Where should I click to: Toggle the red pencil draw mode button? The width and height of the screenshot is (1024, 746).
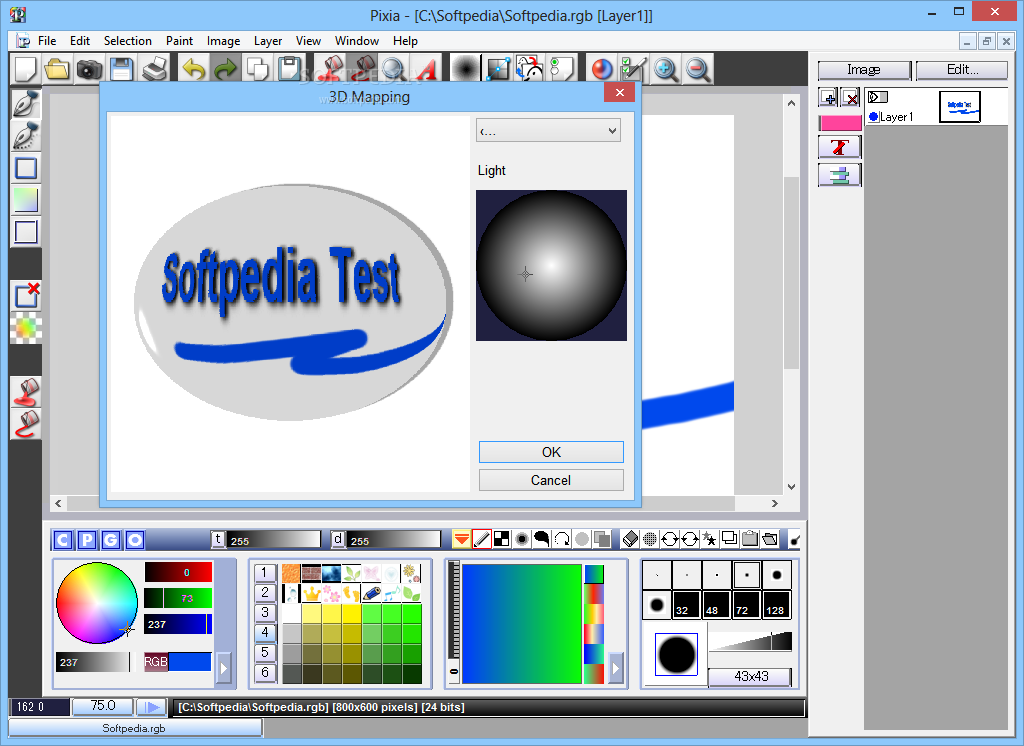(482, 539)
